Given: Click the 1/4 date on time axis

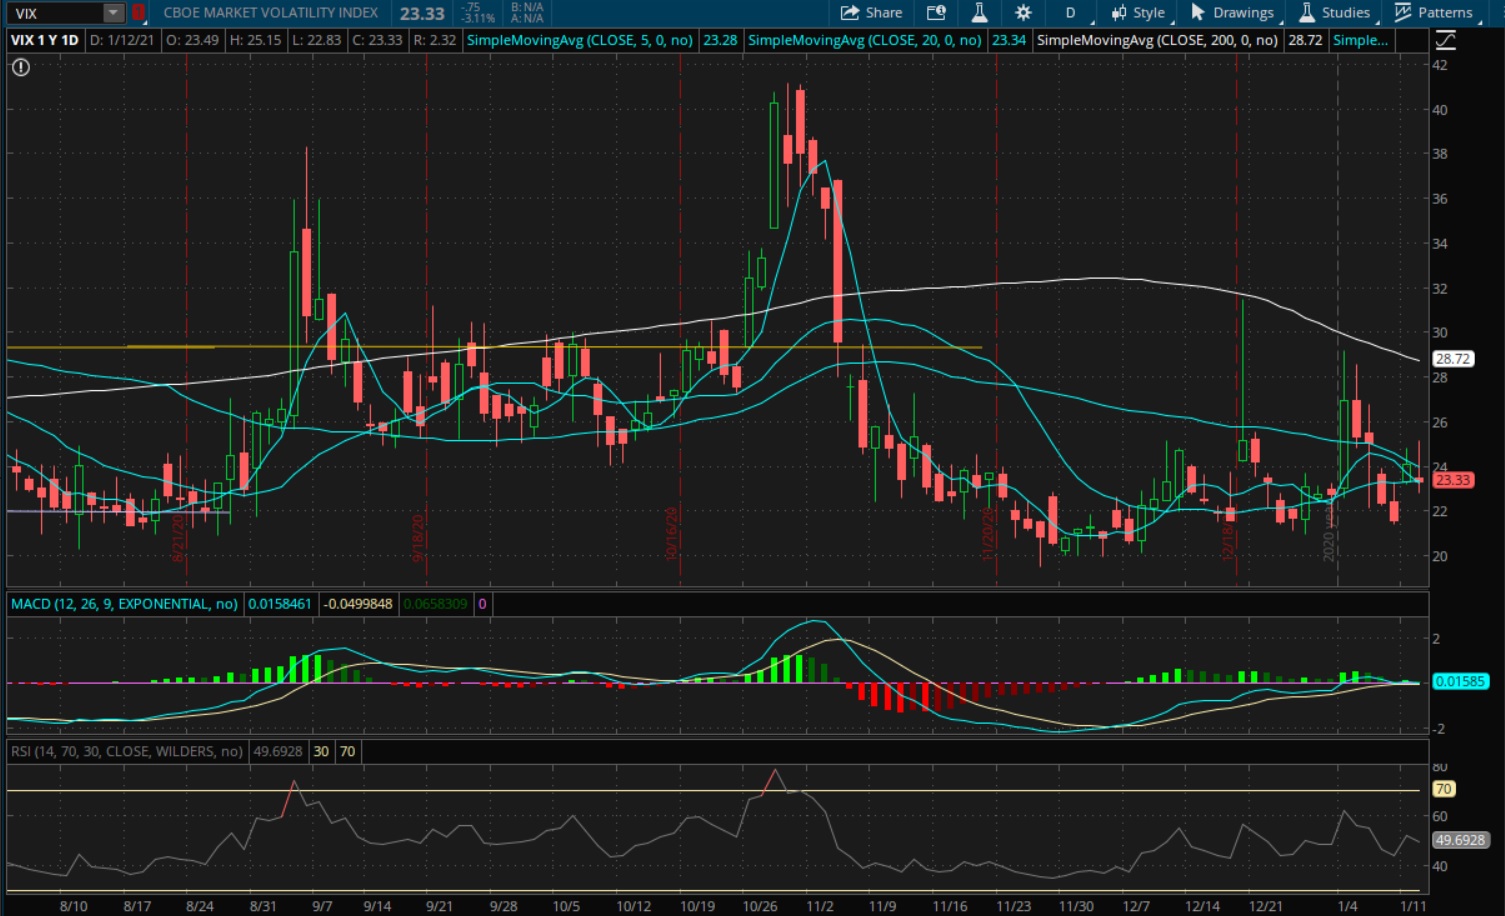Looking at the screenshot, I should pyautogui.click(x=1347, y=906).
